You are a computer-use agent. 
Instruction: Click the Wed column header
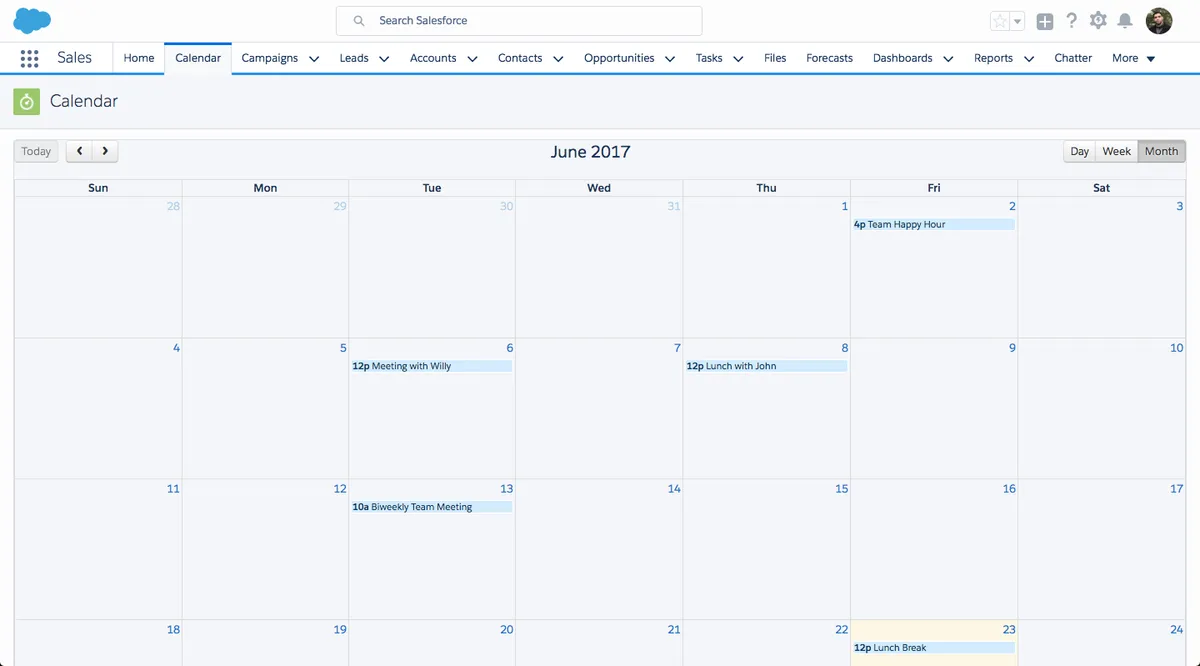599,188
